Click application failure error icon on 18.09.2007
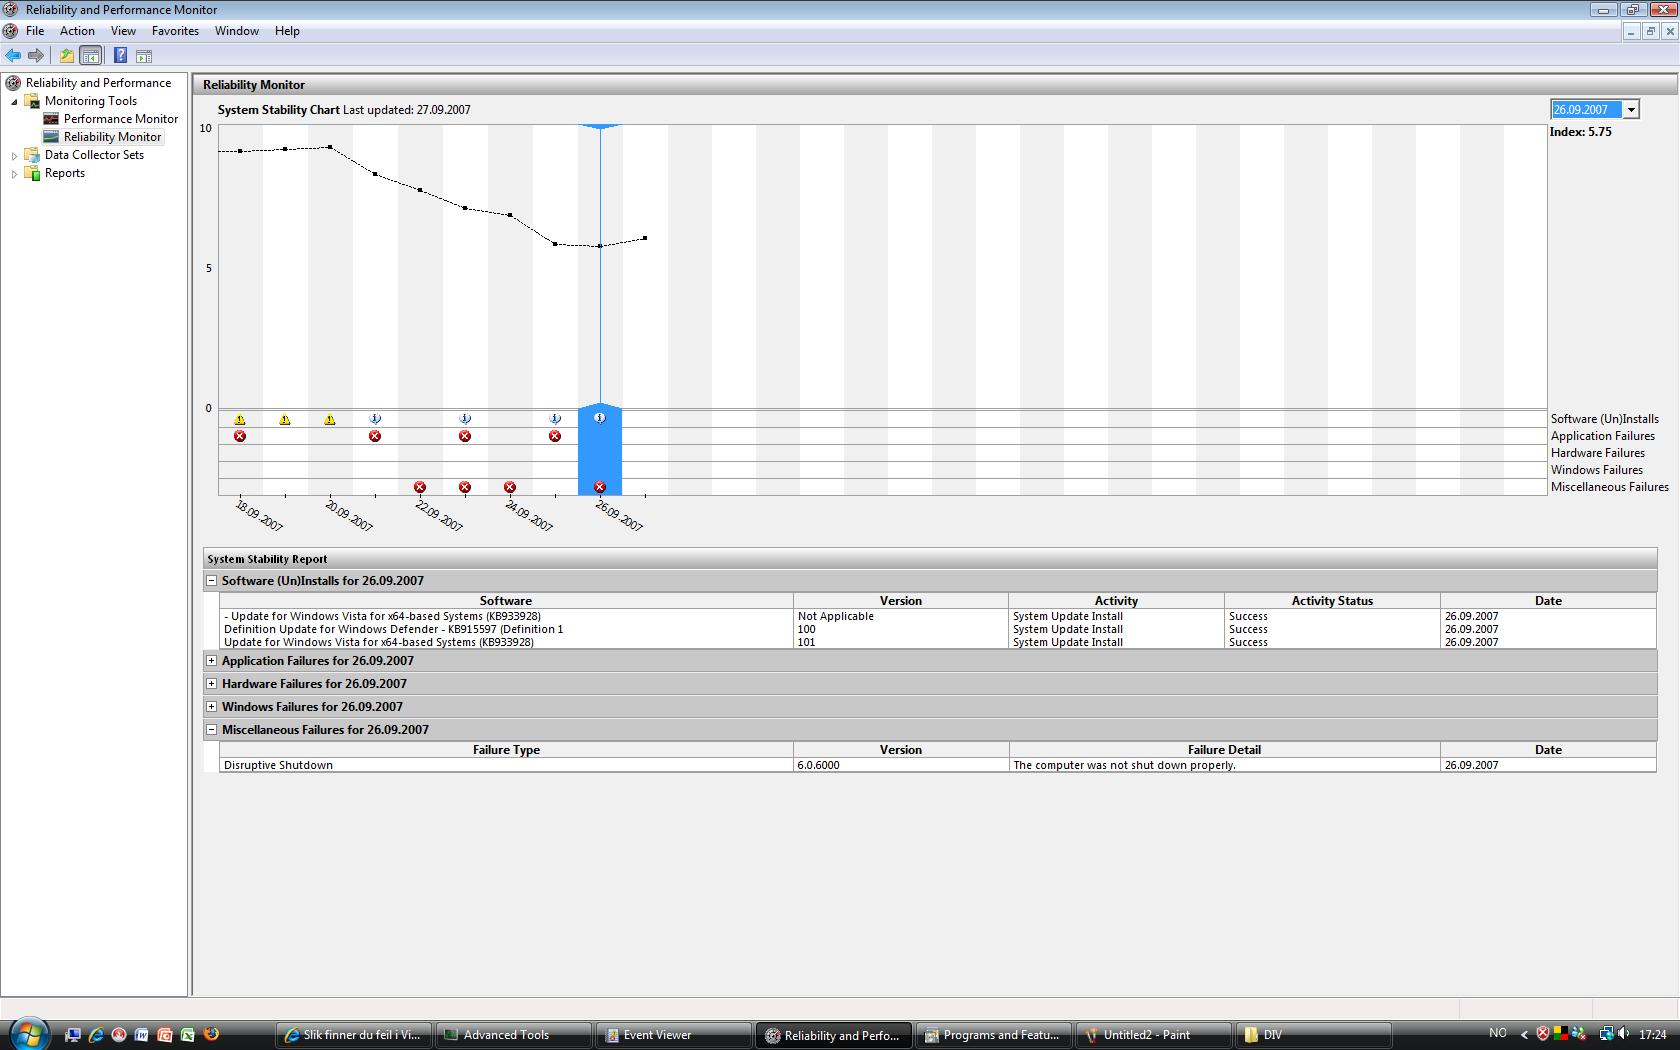 240,436
